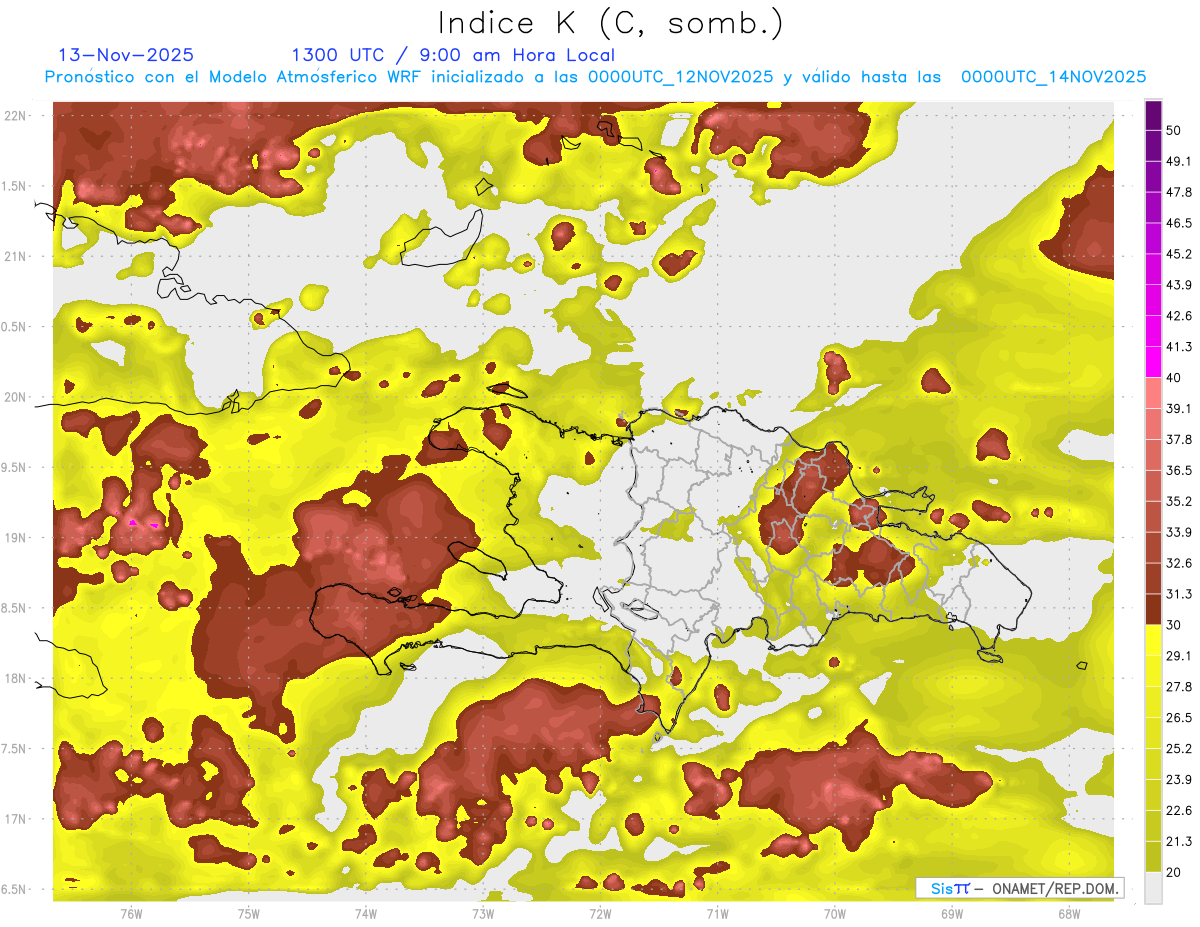
Task: Click the '49.1' value on color scale
Action: coord(1179,161)
